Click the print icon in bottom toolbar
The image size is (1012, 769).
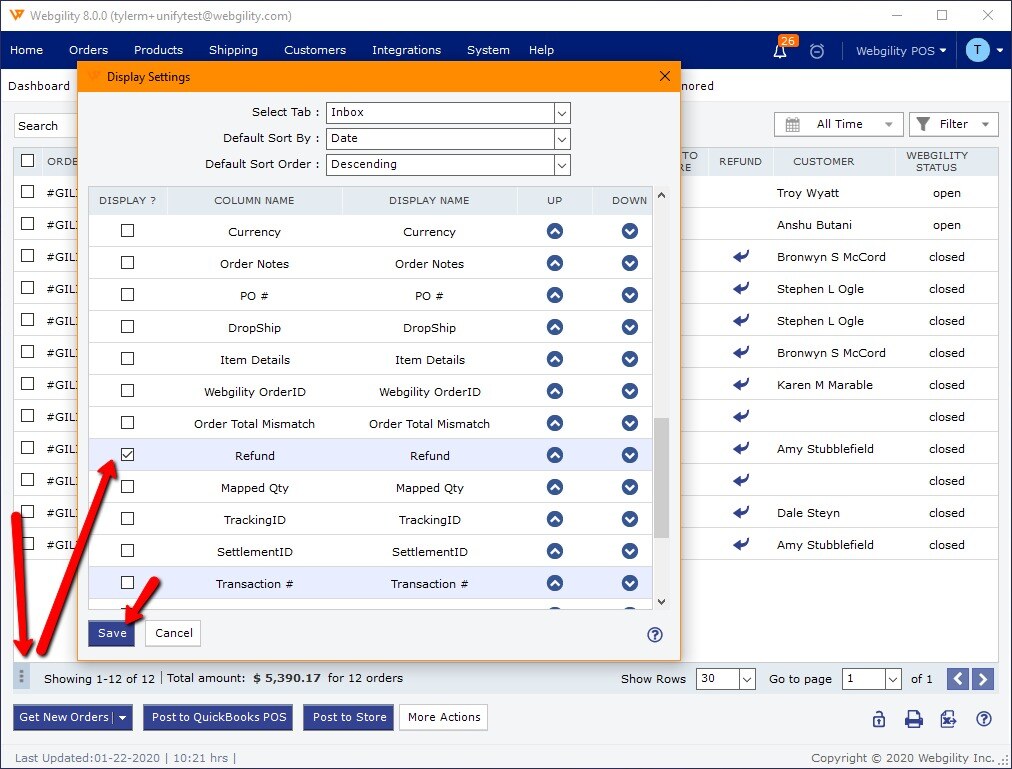point(913,719)
